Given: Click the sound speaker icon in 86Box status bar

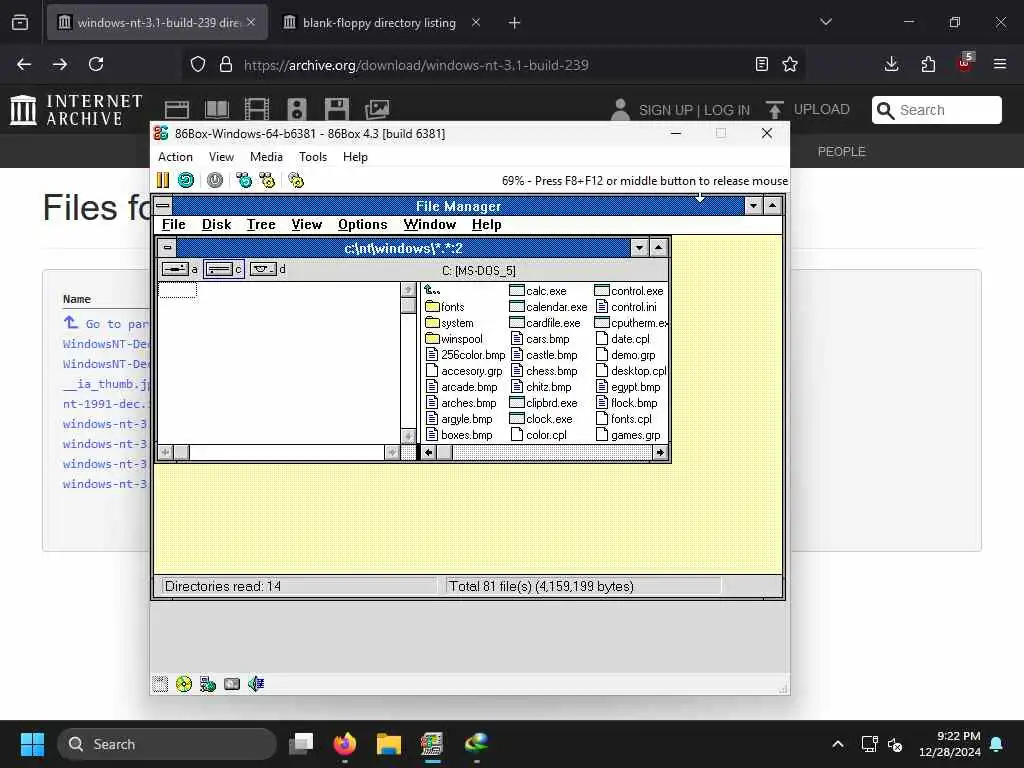Looking at the screenshot, I should point(256,684).
